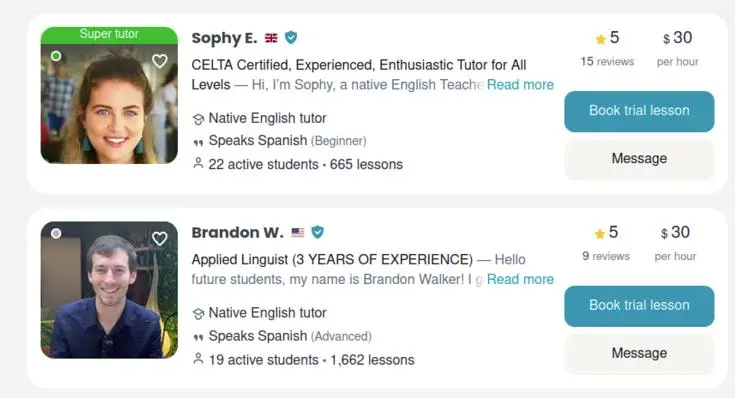Click the US flag next to Brandon W.

(x=298, y=233)
